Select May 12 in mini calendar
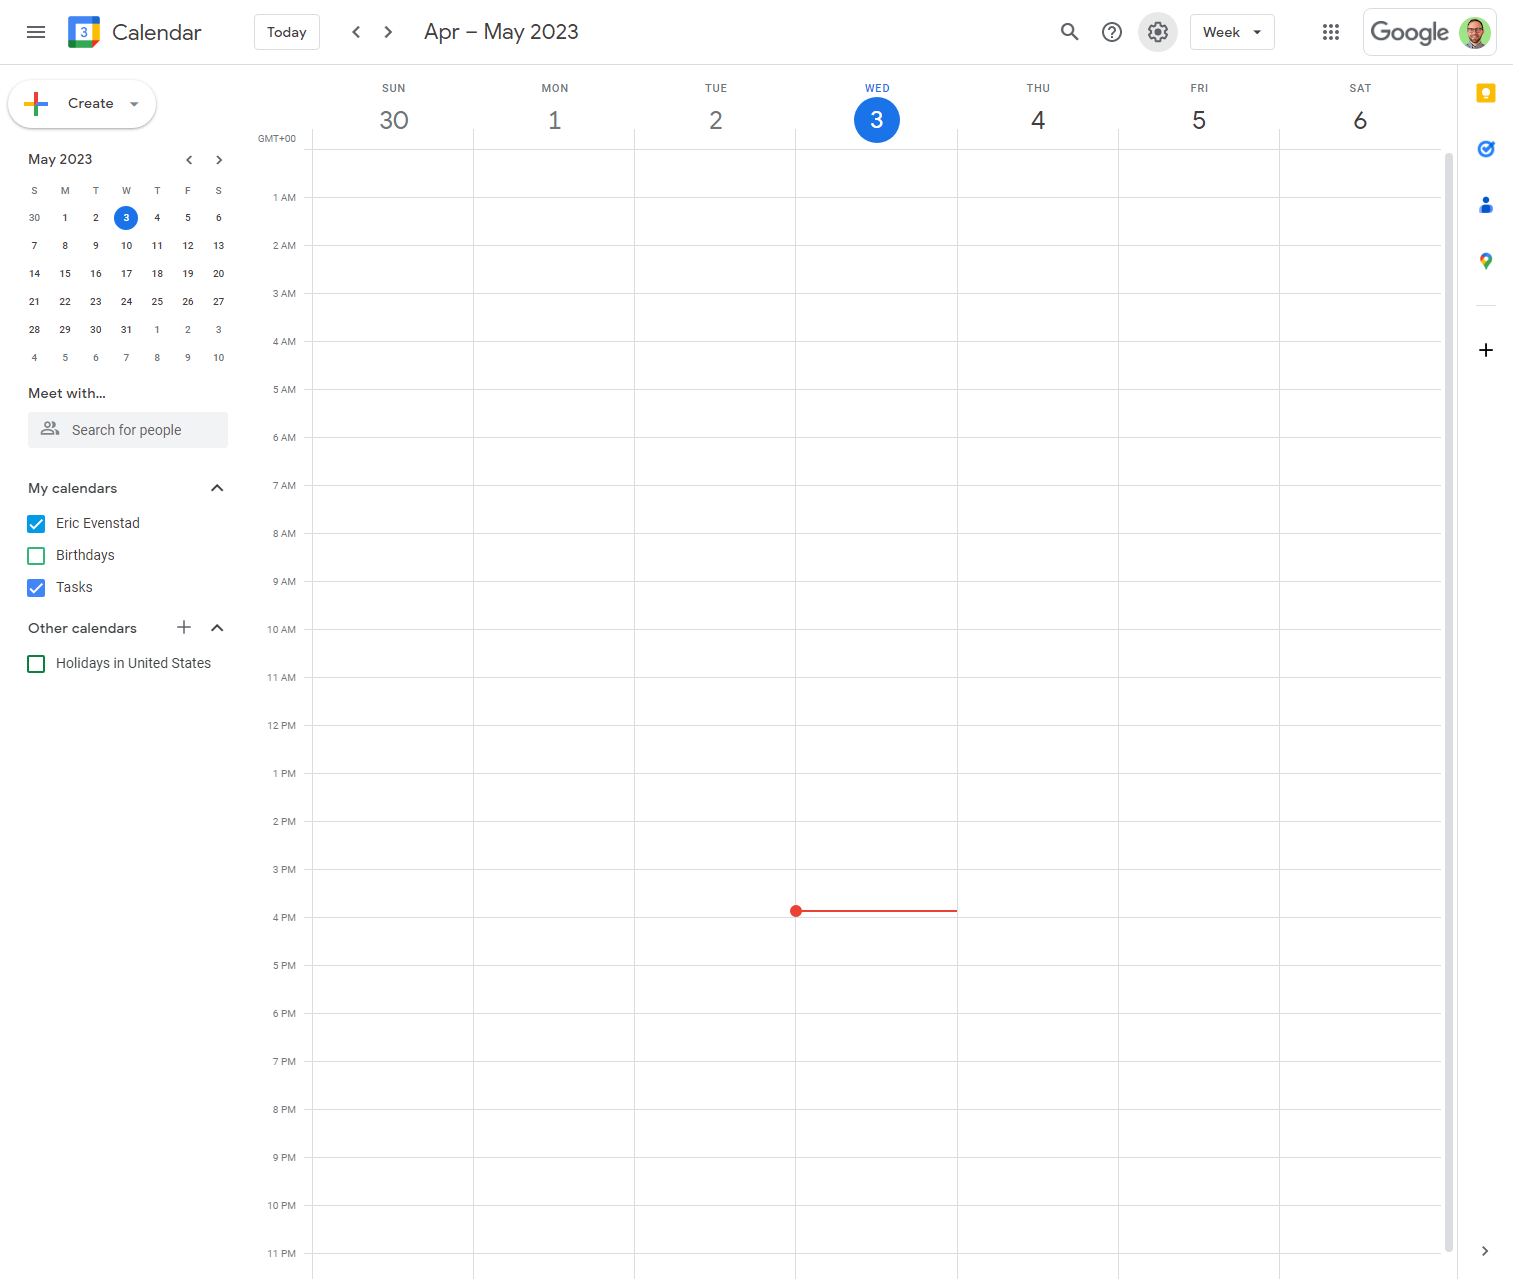Viewport: 1513px width, 1279px height. coord(188,246)
